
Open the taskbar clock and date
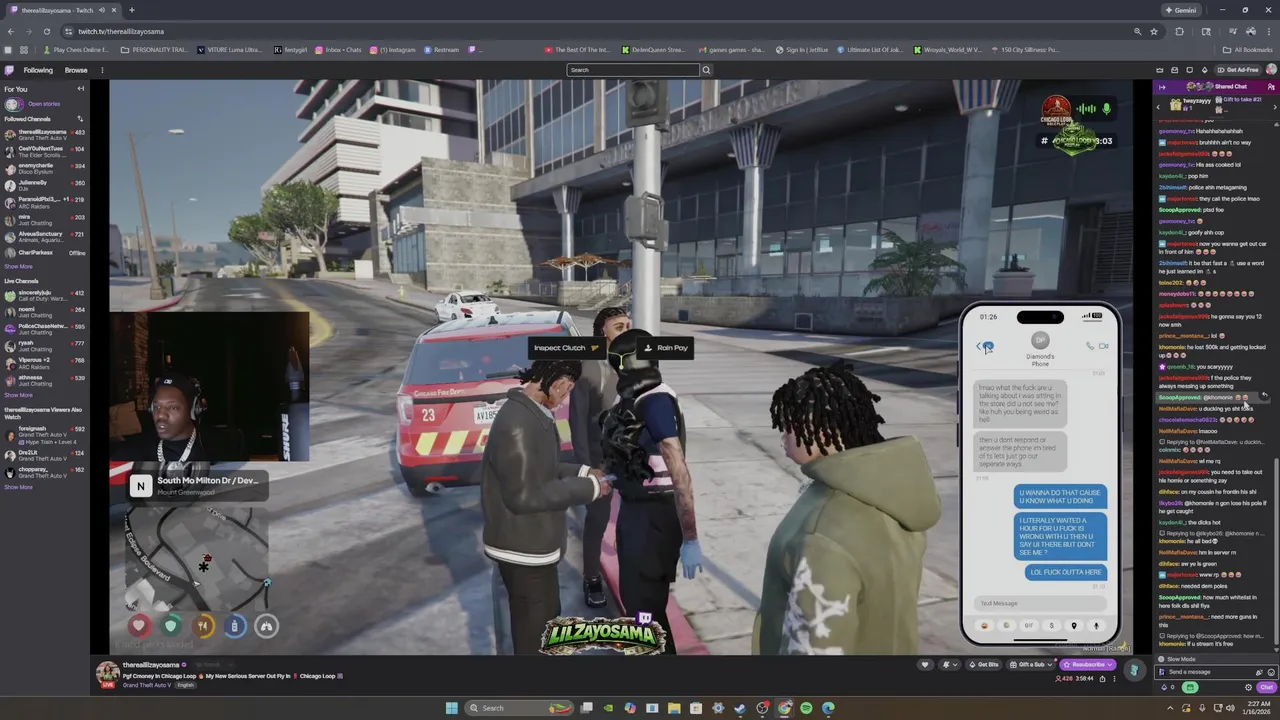tap(1256, 708)
